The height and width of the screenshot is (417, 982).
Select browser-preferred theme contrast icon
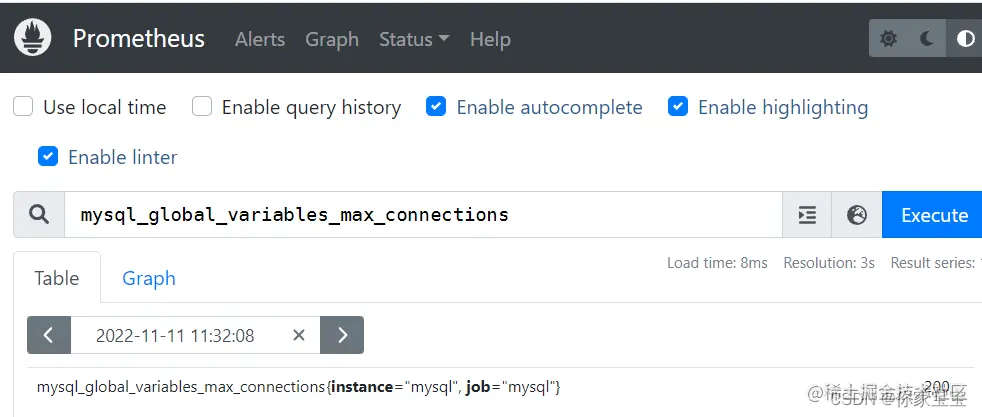point(965,39)
